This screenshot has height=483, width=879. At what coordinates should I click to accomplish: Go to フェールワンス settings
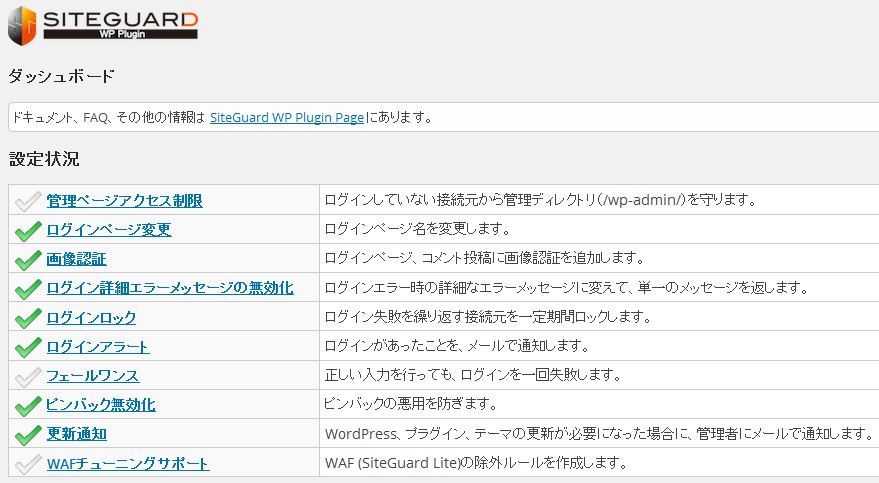pyautogui.click(x=92, y=376)
